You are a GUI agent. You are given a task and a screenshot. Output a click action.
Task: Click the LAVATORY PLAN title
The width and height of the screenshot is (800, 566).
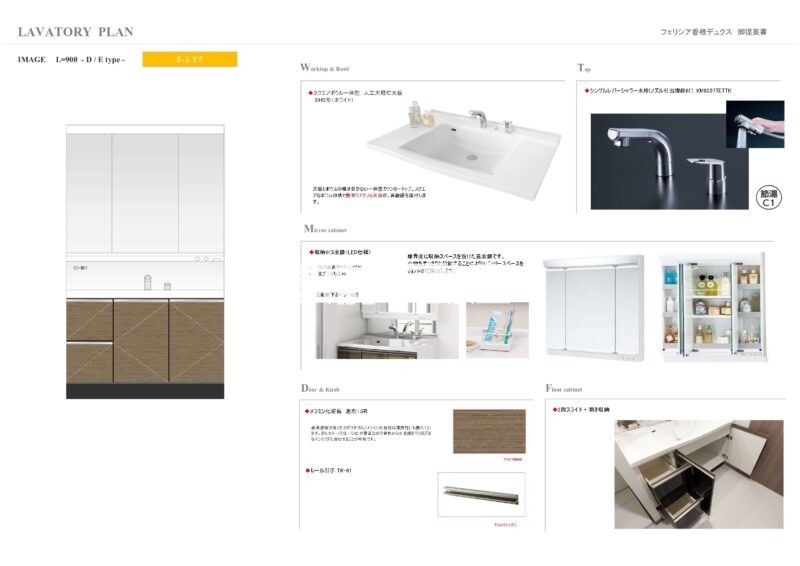(76, 32)
